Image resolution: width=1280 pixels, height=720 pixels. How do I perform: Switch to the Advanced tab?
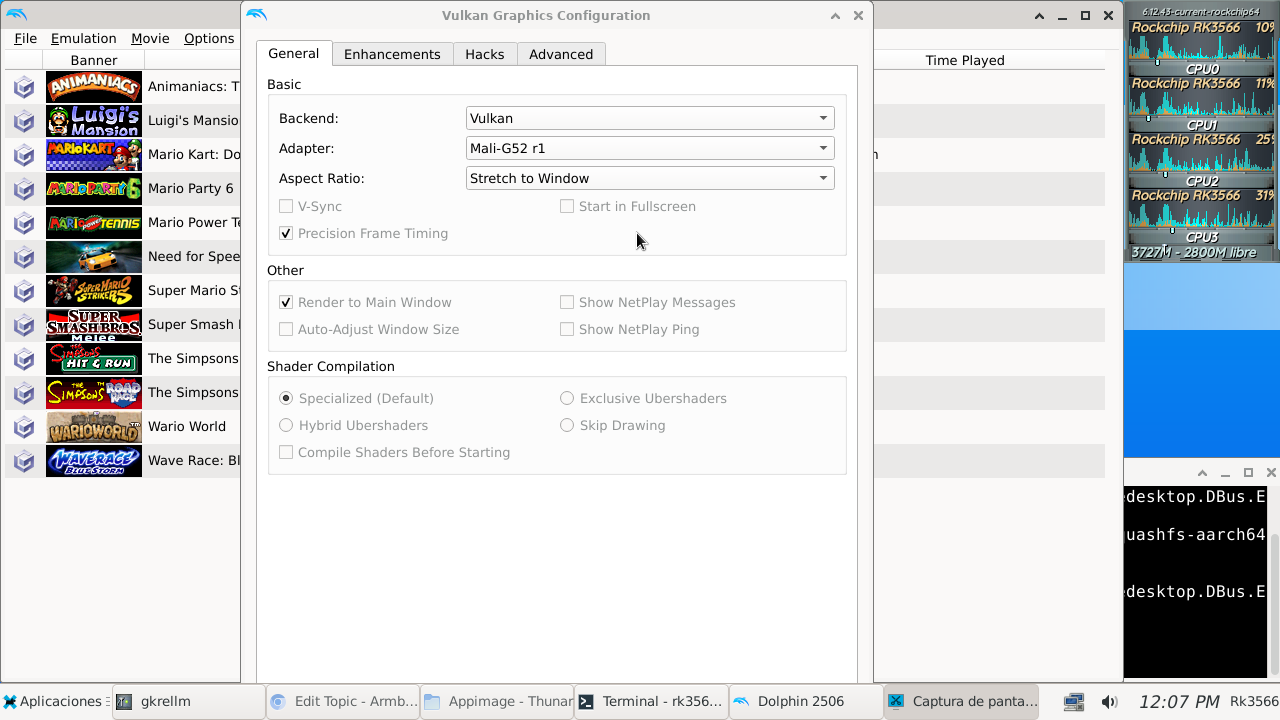click(561, 54)
